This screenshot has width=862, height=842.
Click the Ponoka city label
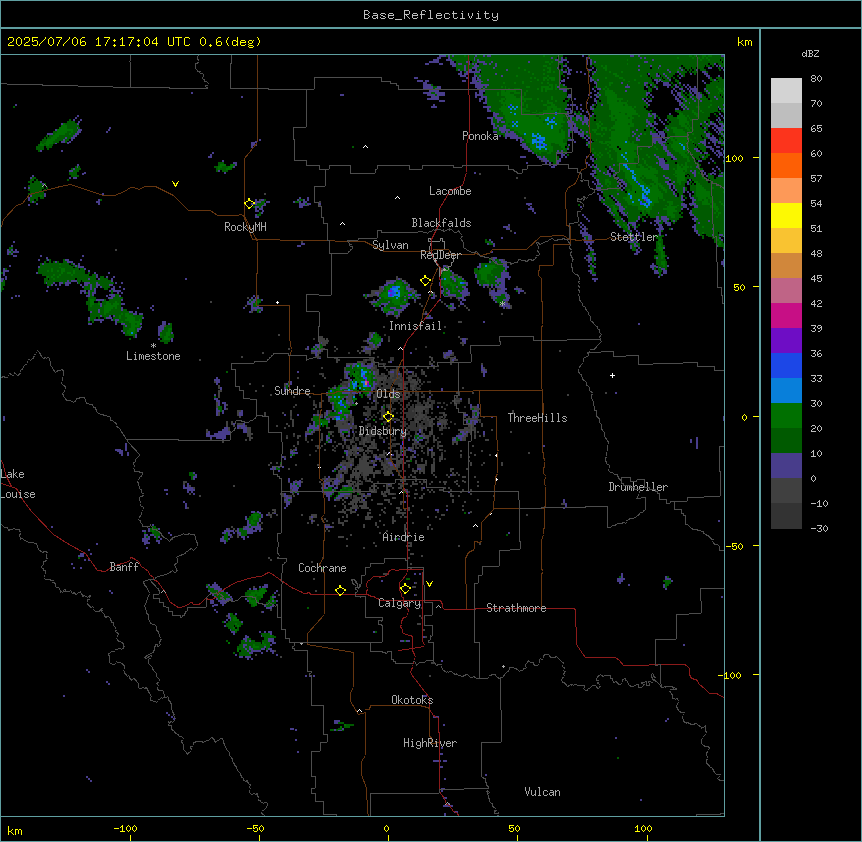[x=480, y=136]
